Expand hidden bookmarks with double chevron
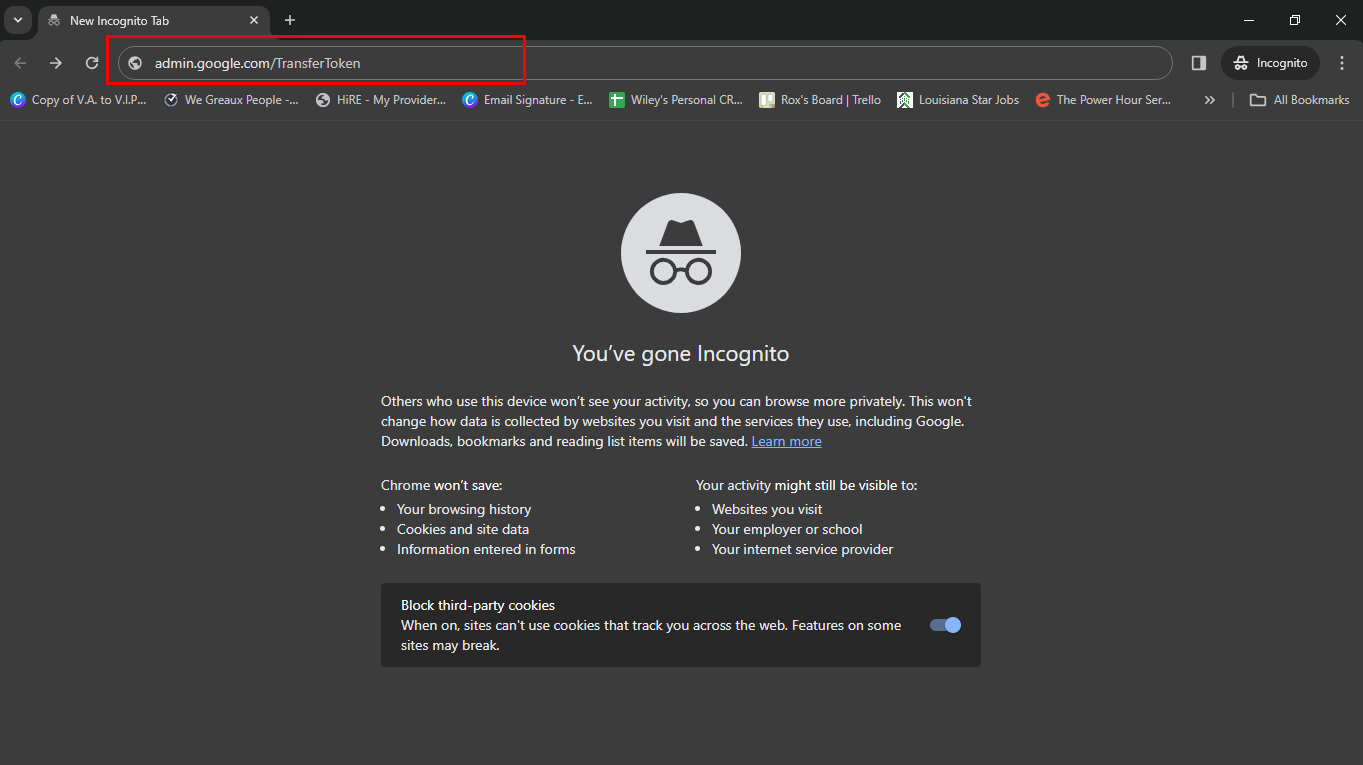 (1210, 100)
